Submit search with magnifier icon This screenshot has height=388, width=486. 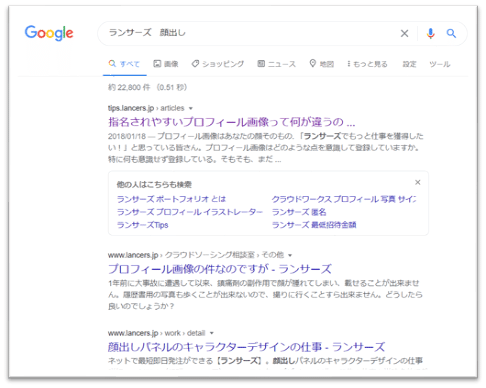click(451, 33)
